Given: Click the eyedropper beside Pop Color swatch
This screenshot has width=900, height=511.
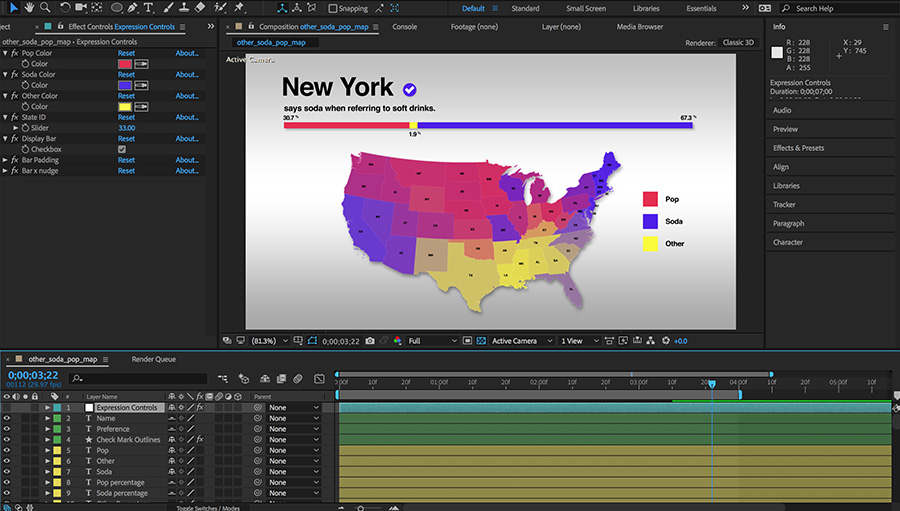Looking at the screenshot, I should coord(141,64).
